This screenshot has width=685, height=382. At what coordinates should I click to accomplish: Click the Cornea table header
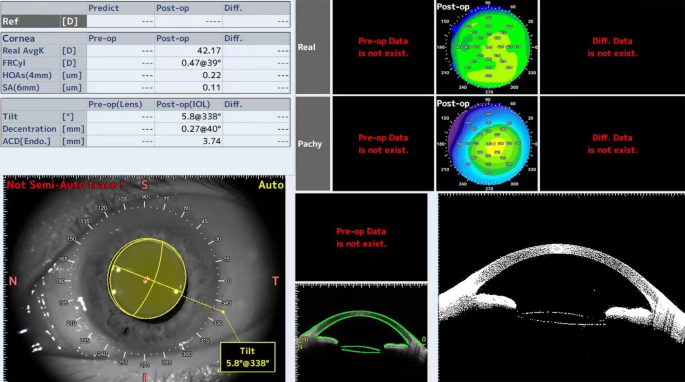point(19,38)
